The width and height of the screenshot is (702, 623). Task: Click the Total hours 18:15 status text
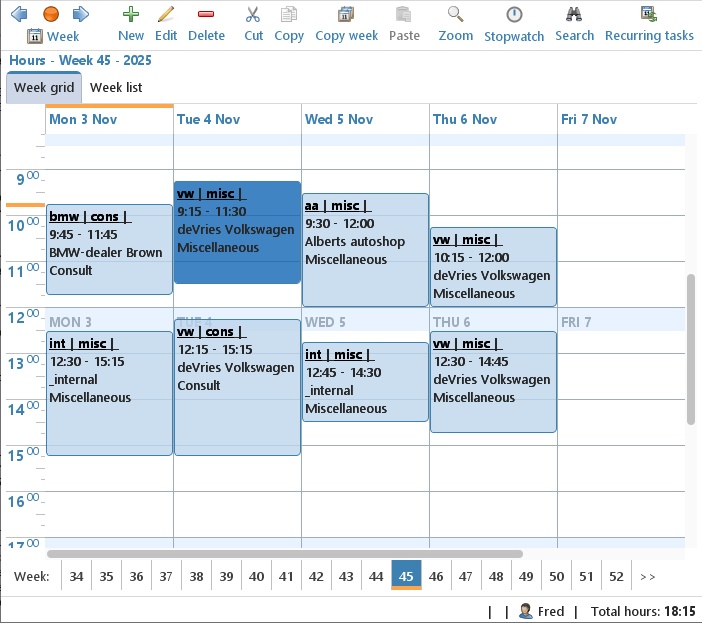pyautogui.click(x=643, y=611)
